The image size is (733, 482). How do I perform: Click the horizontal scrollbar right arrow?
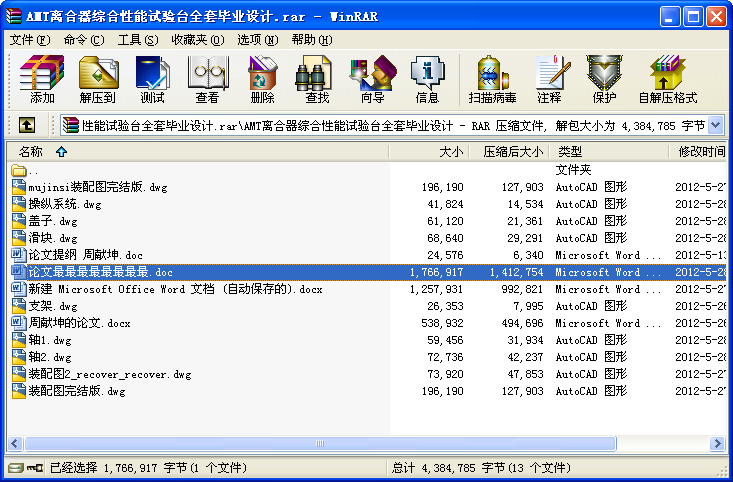coord(716,443)
